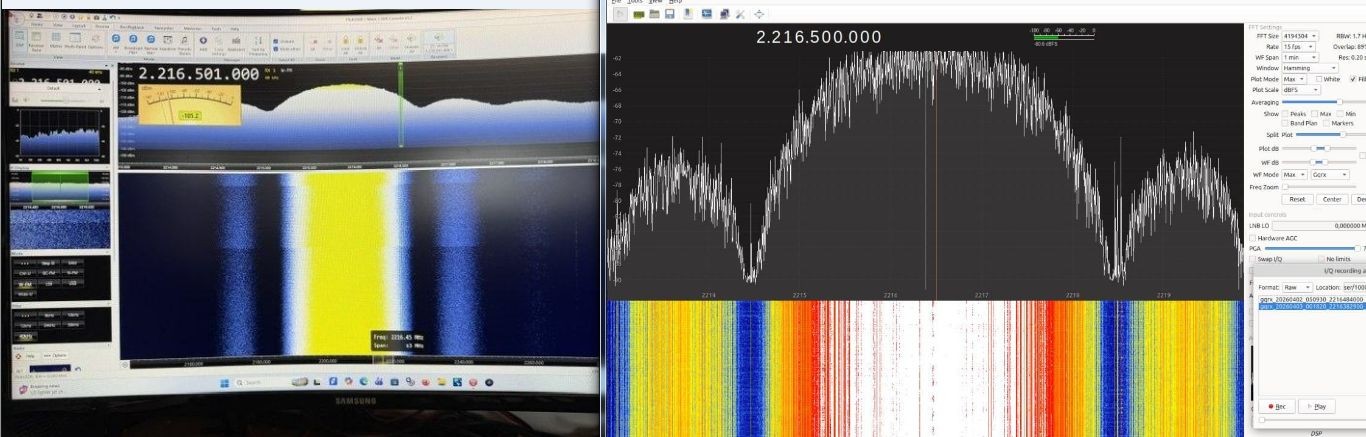Click the I/Q playback position slider
1366x437 pixels.
[1310, 420]
